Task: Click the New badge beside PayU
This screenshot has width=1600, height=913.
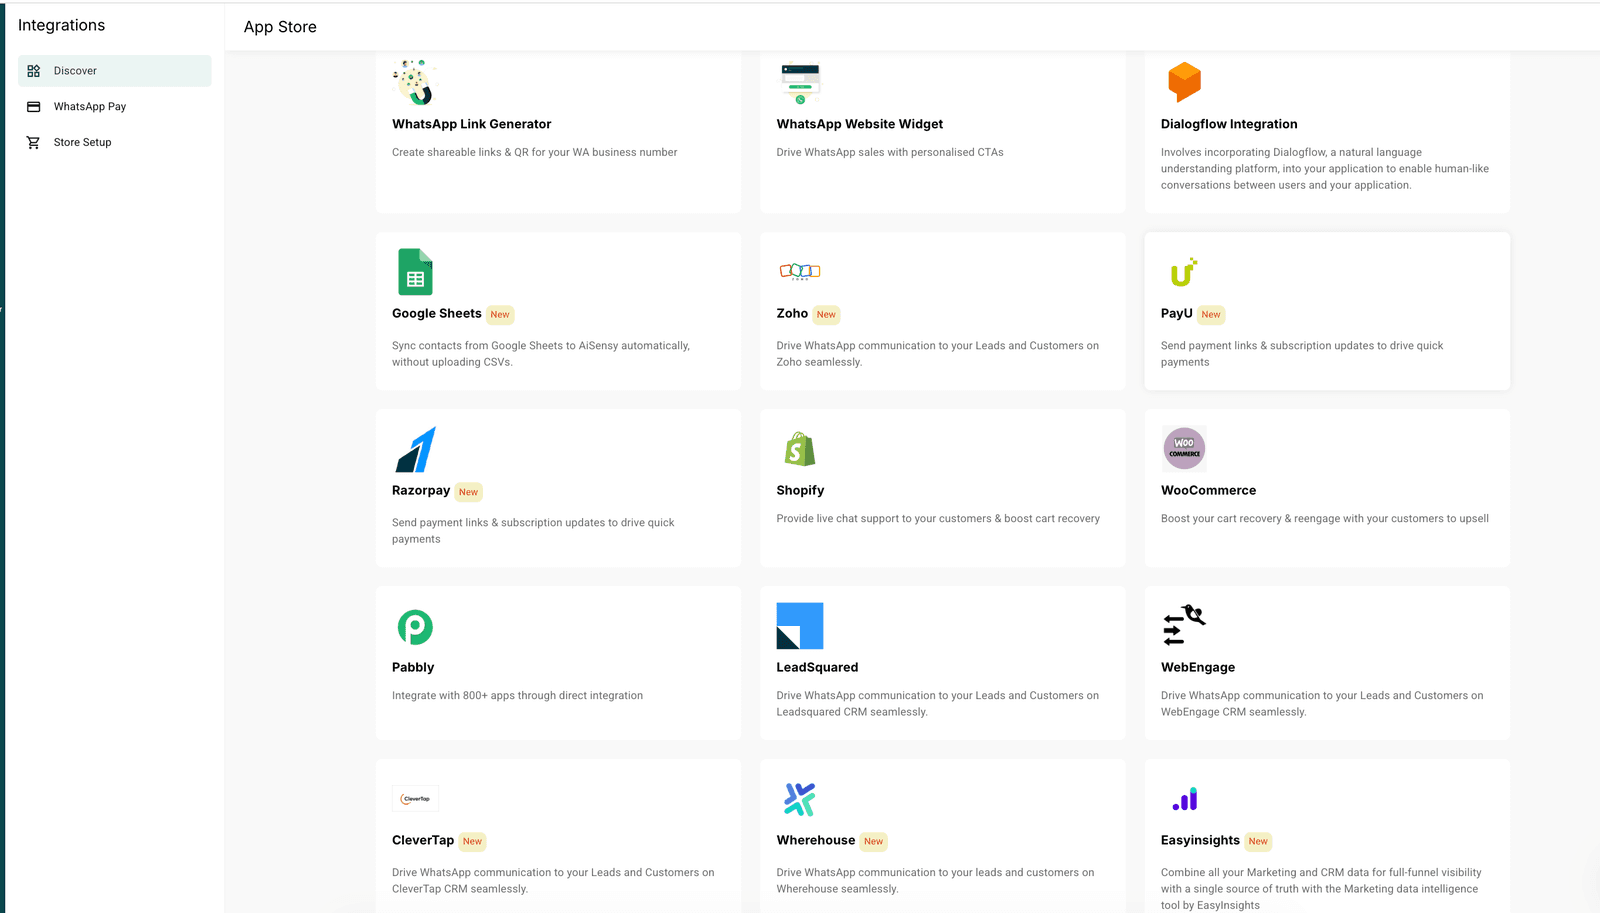Action: click(1211, 315)
